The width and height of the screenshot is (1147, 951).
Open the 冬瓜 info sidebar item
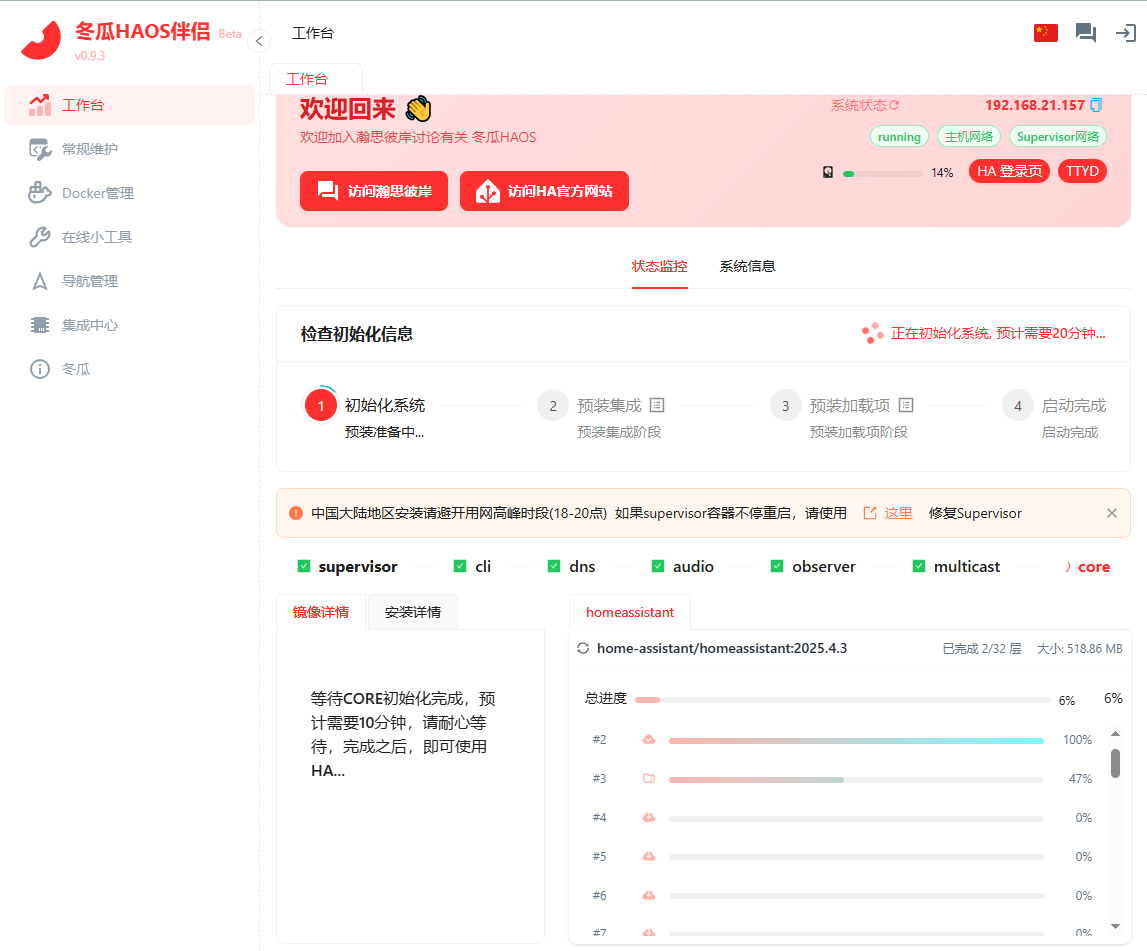(129, 369)
